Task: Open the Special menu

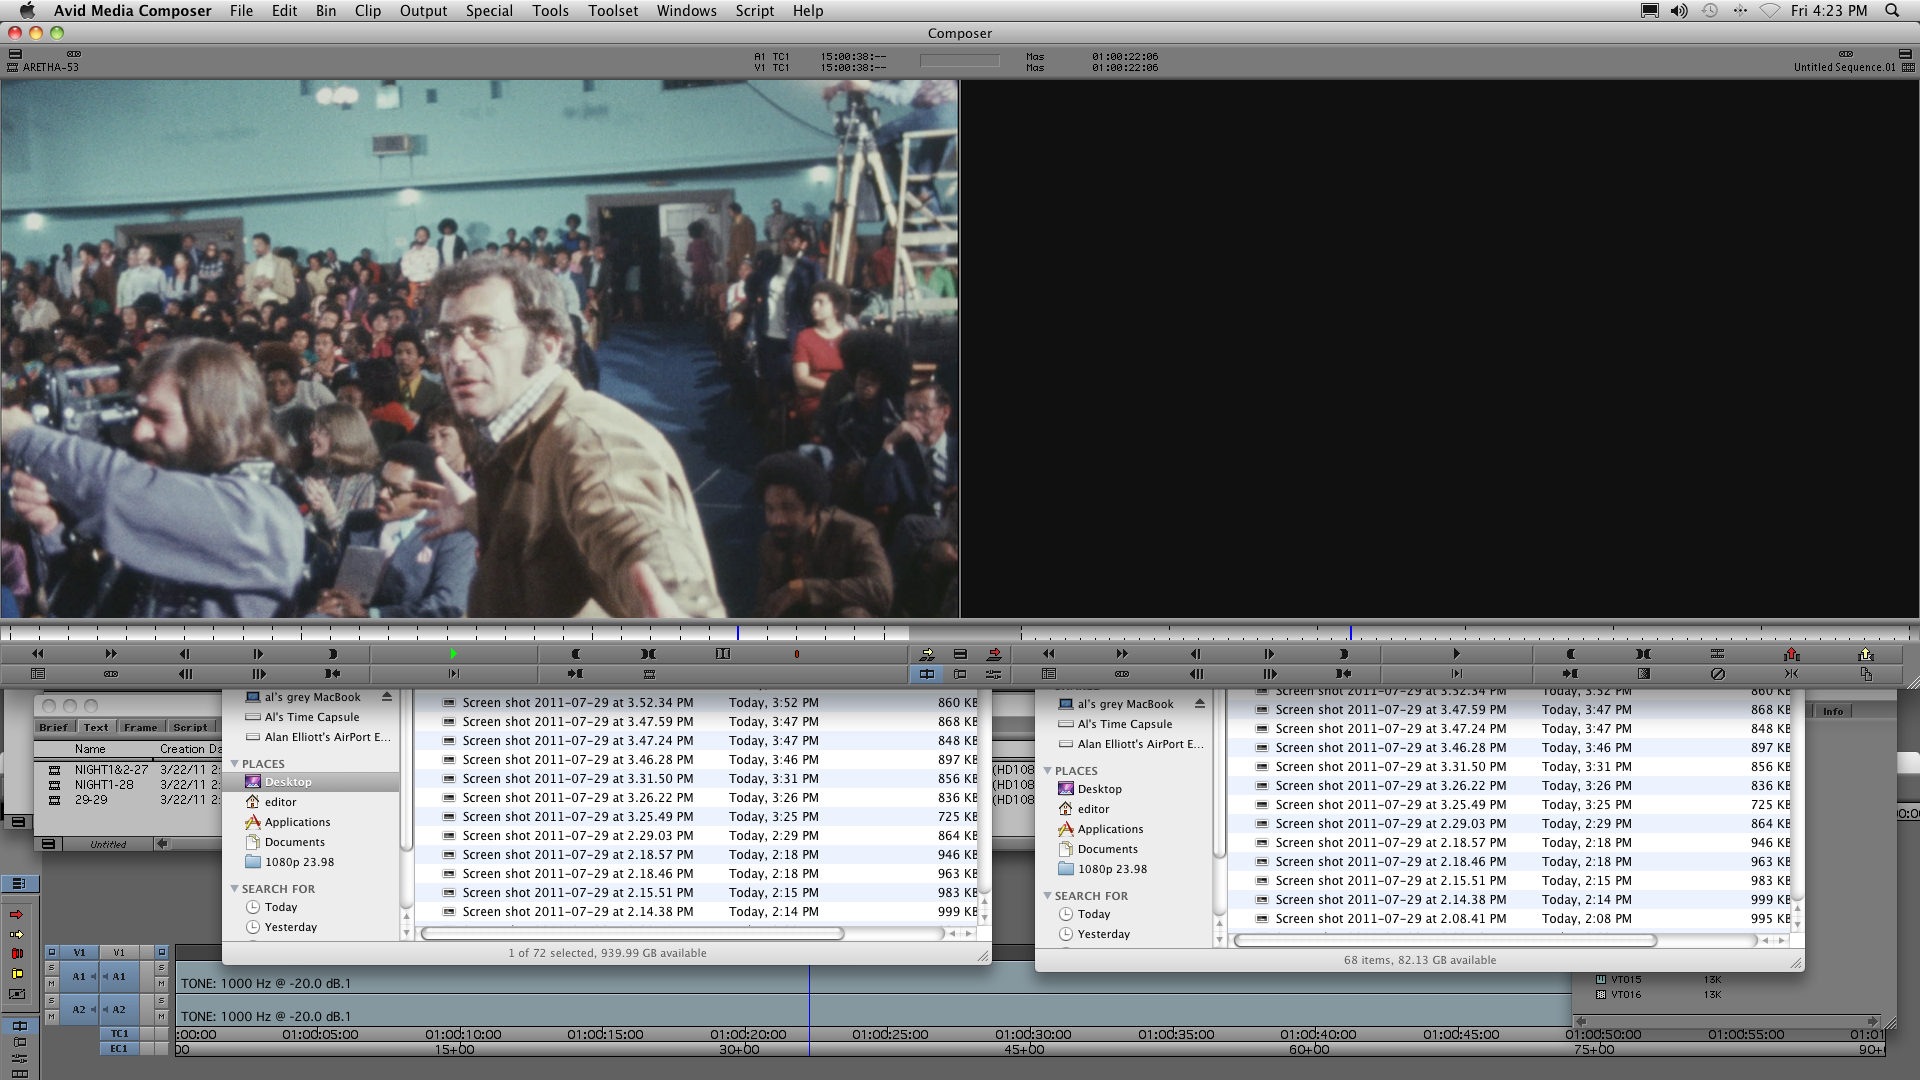Action: coord(488,11)
